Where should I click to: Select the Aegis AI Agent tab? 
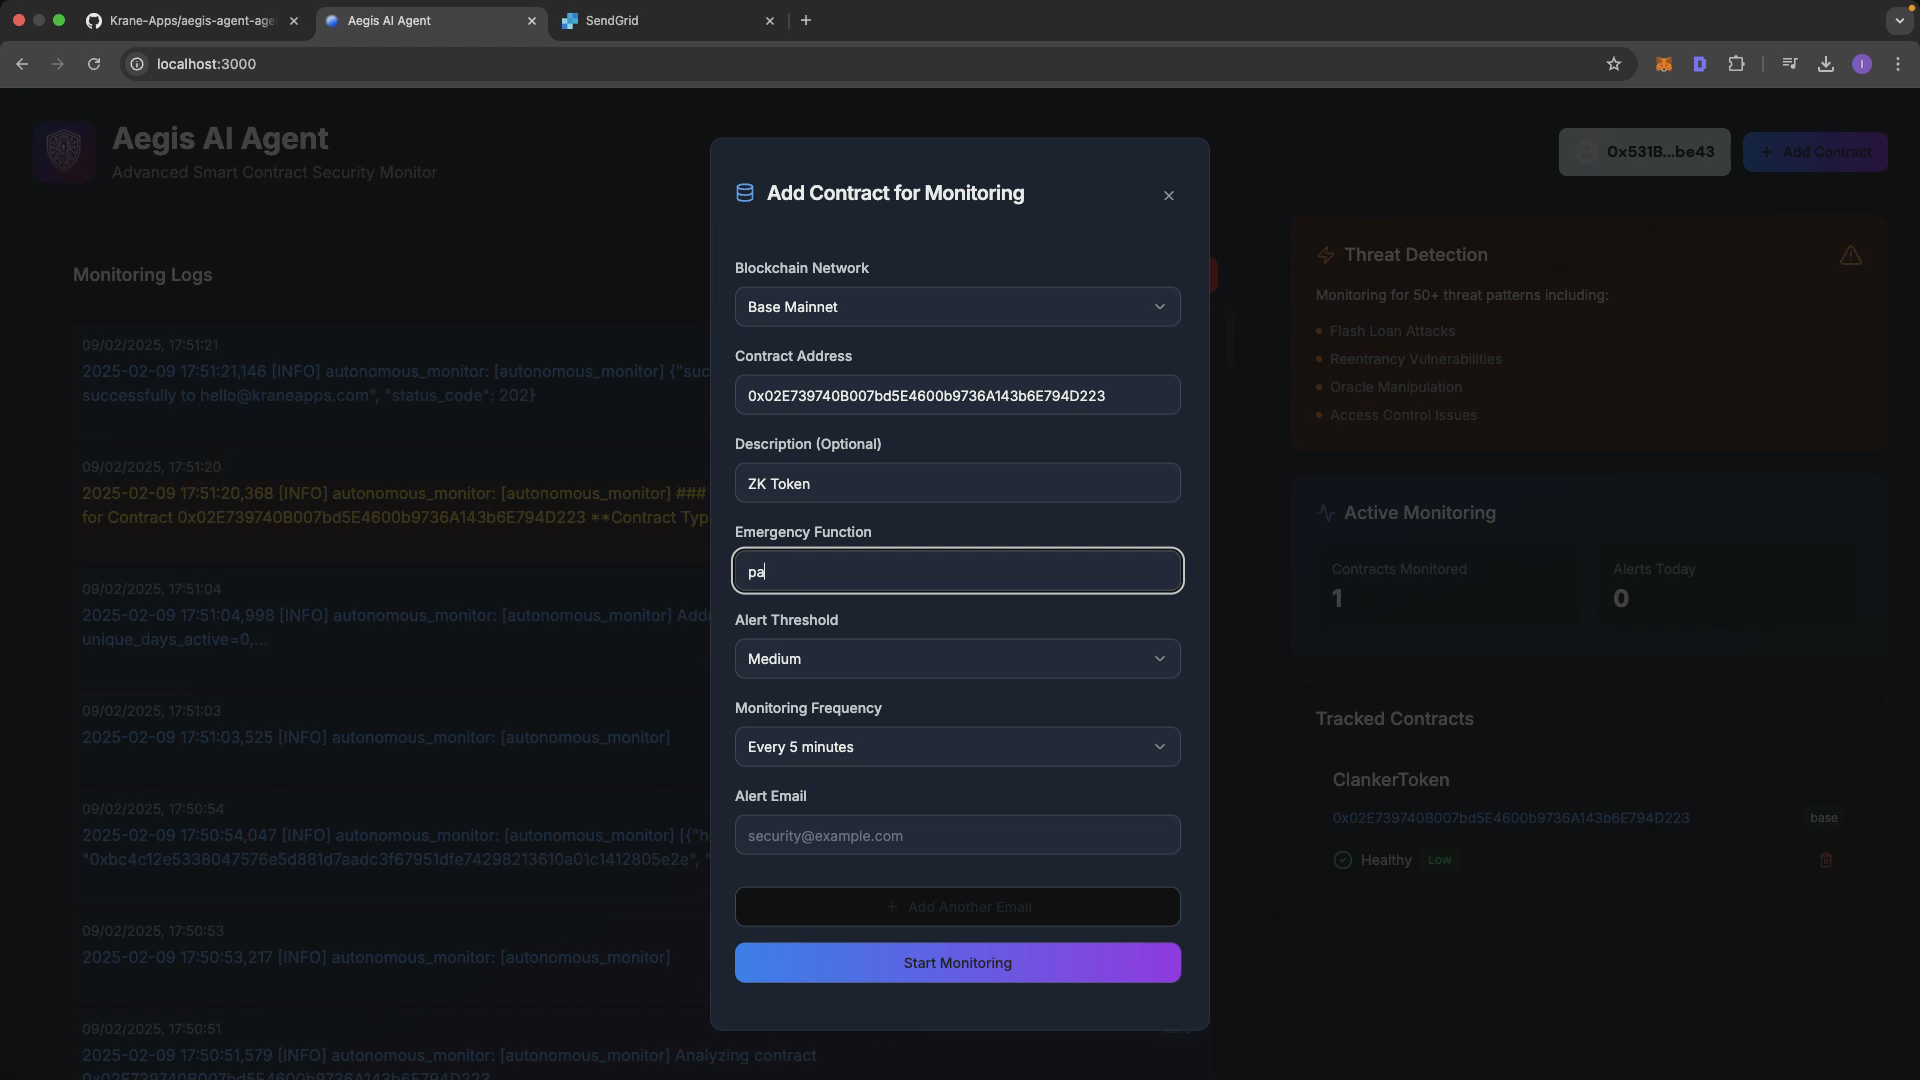click(432, 21)
